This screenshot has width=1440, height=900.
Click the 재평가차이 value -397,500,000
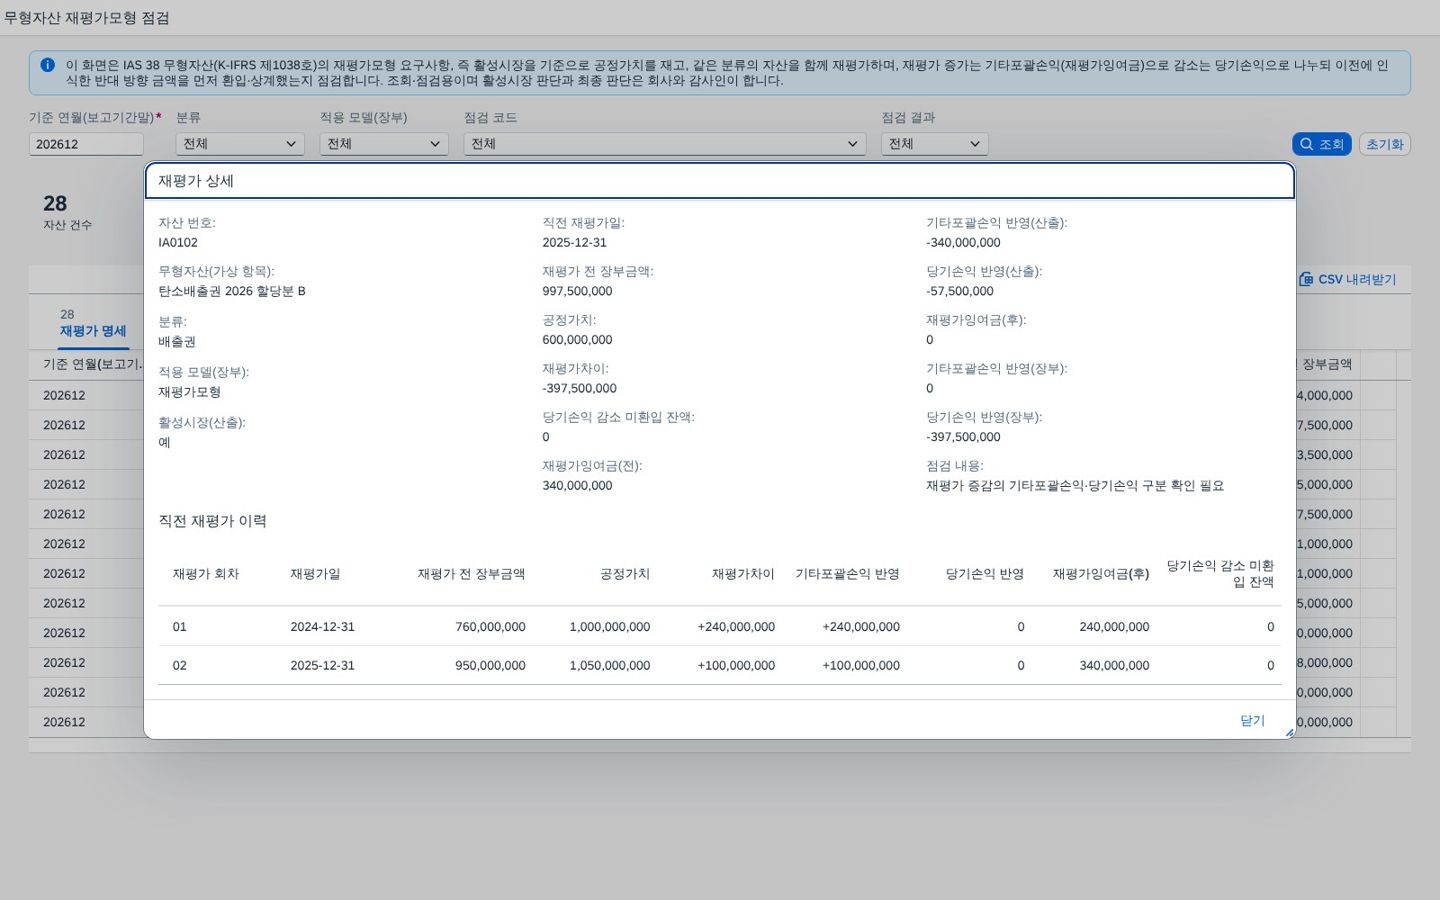579,388
